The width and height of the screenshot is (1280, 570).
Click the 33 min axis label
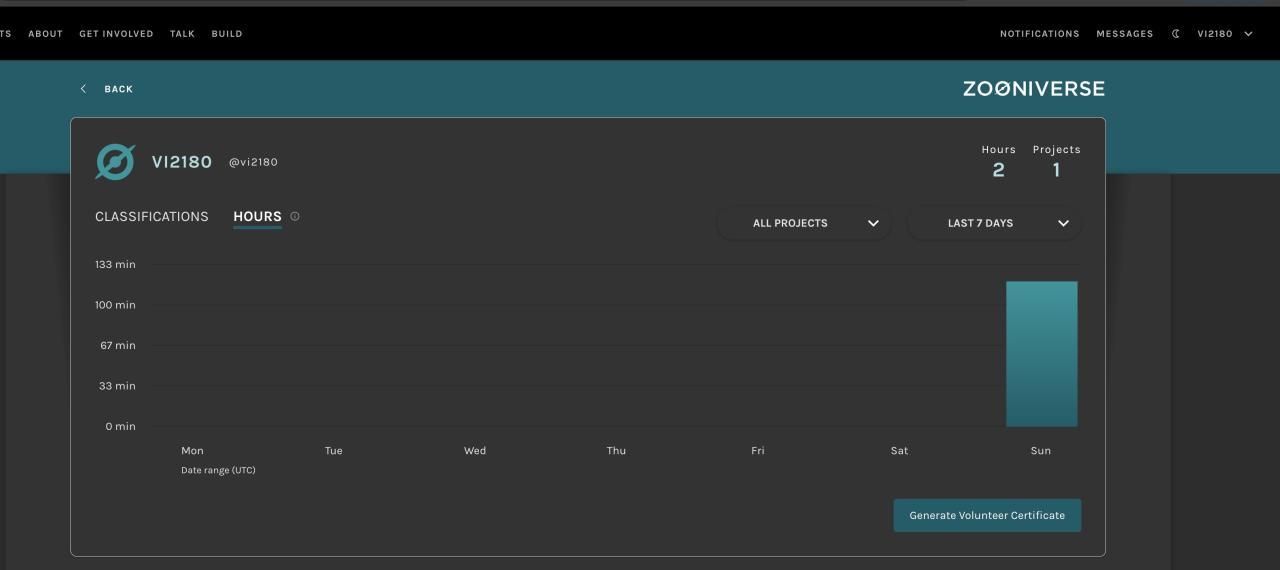(117, 386)
